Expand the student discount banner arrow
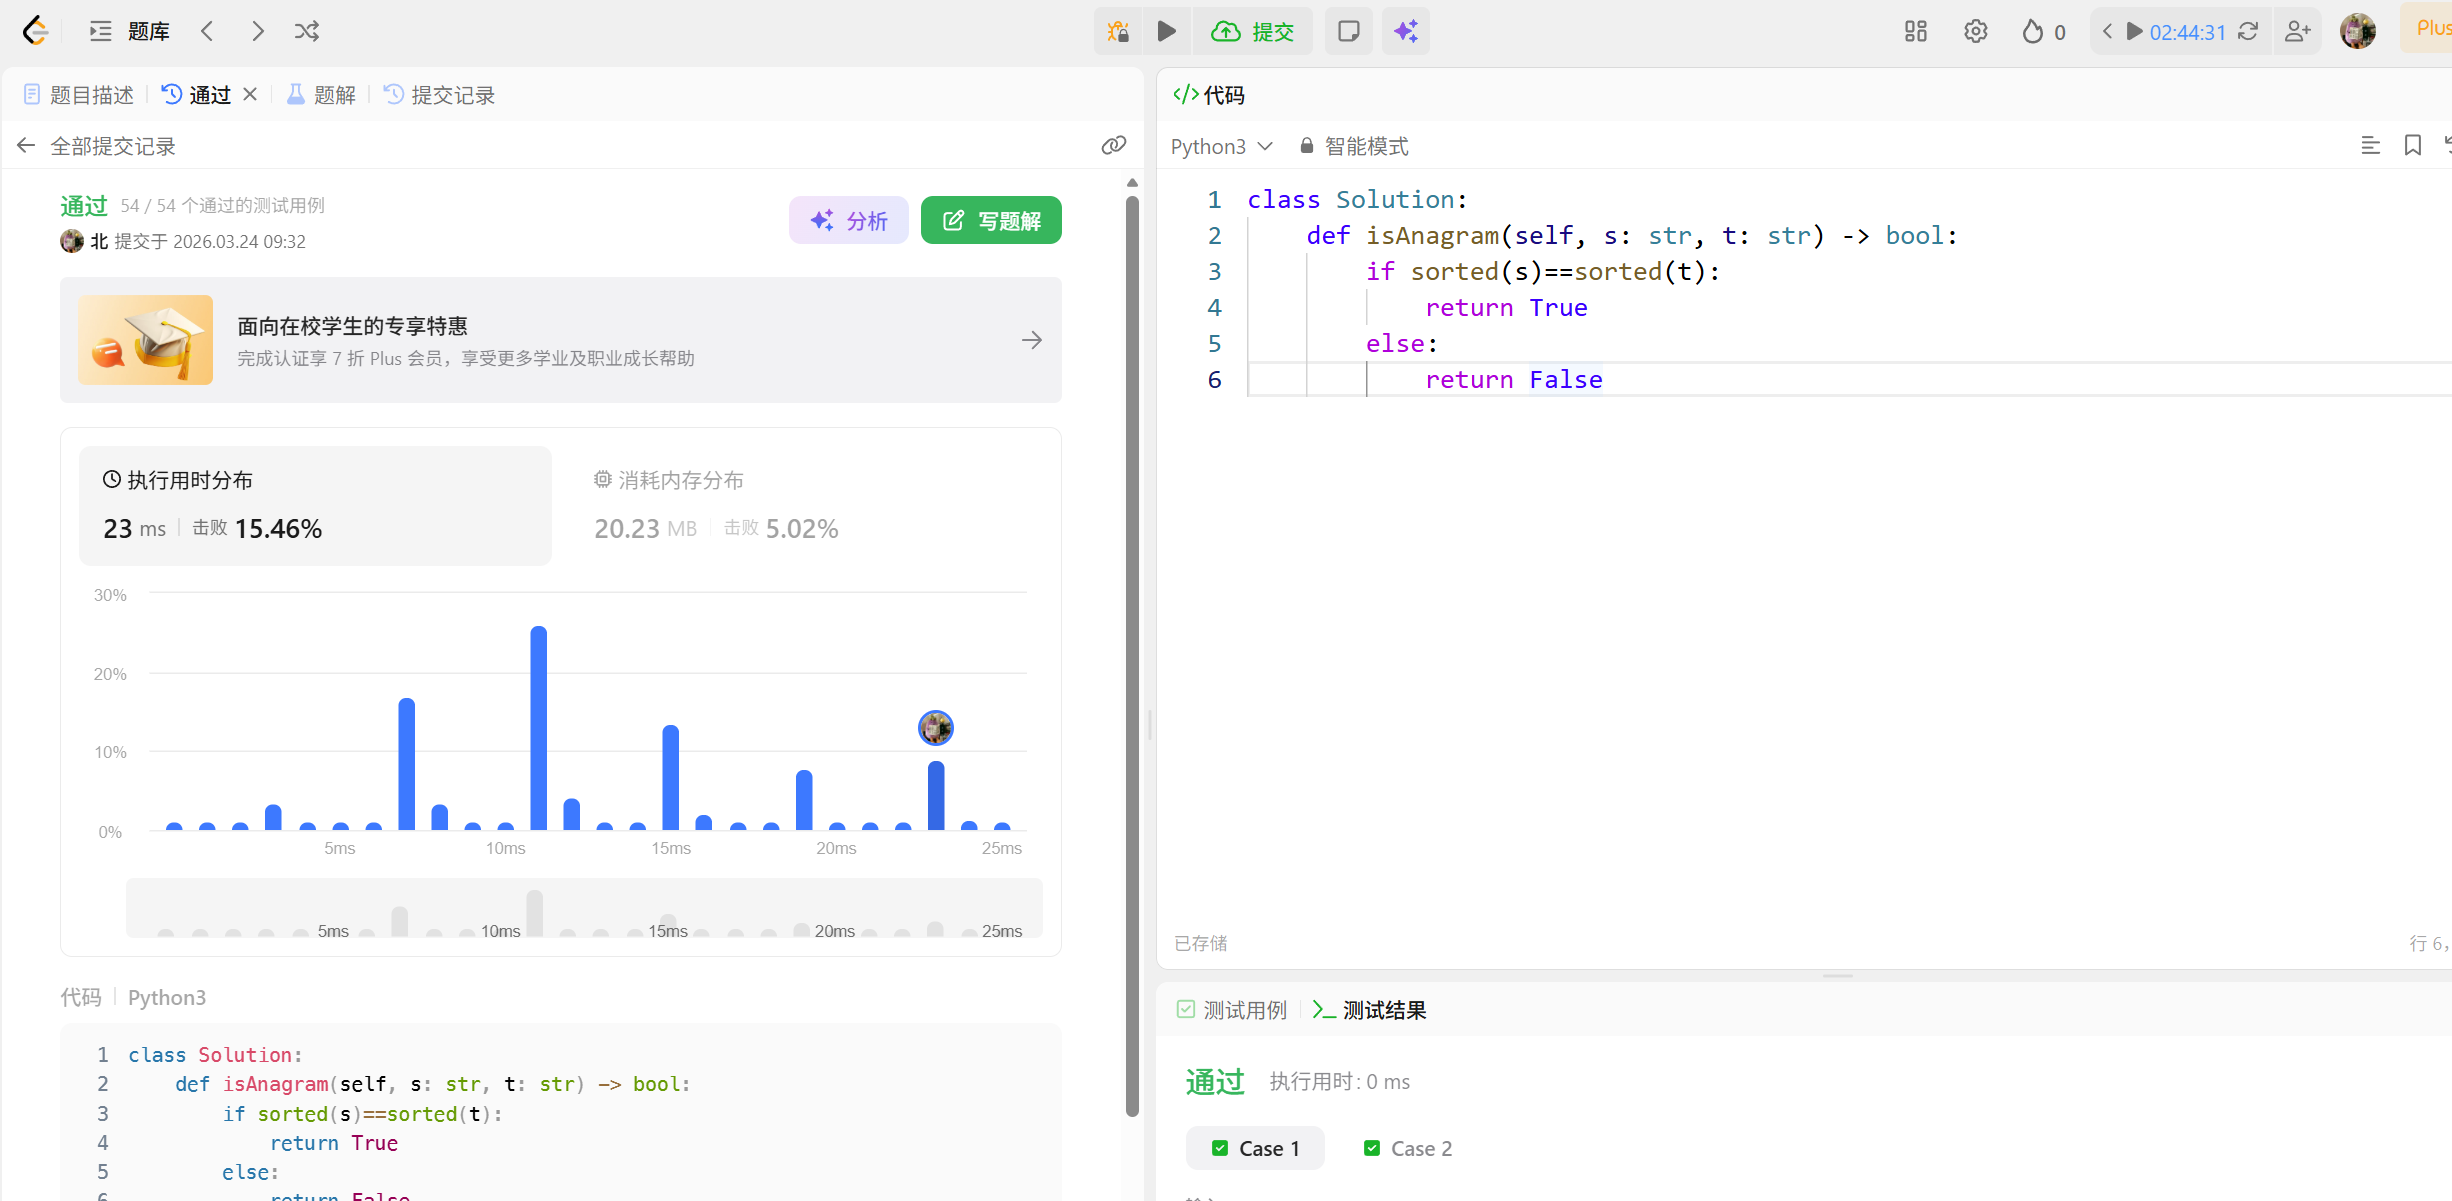The width and height of the screenshot is (2452, 1201). pyautogui.click(x=1032, y=341)
